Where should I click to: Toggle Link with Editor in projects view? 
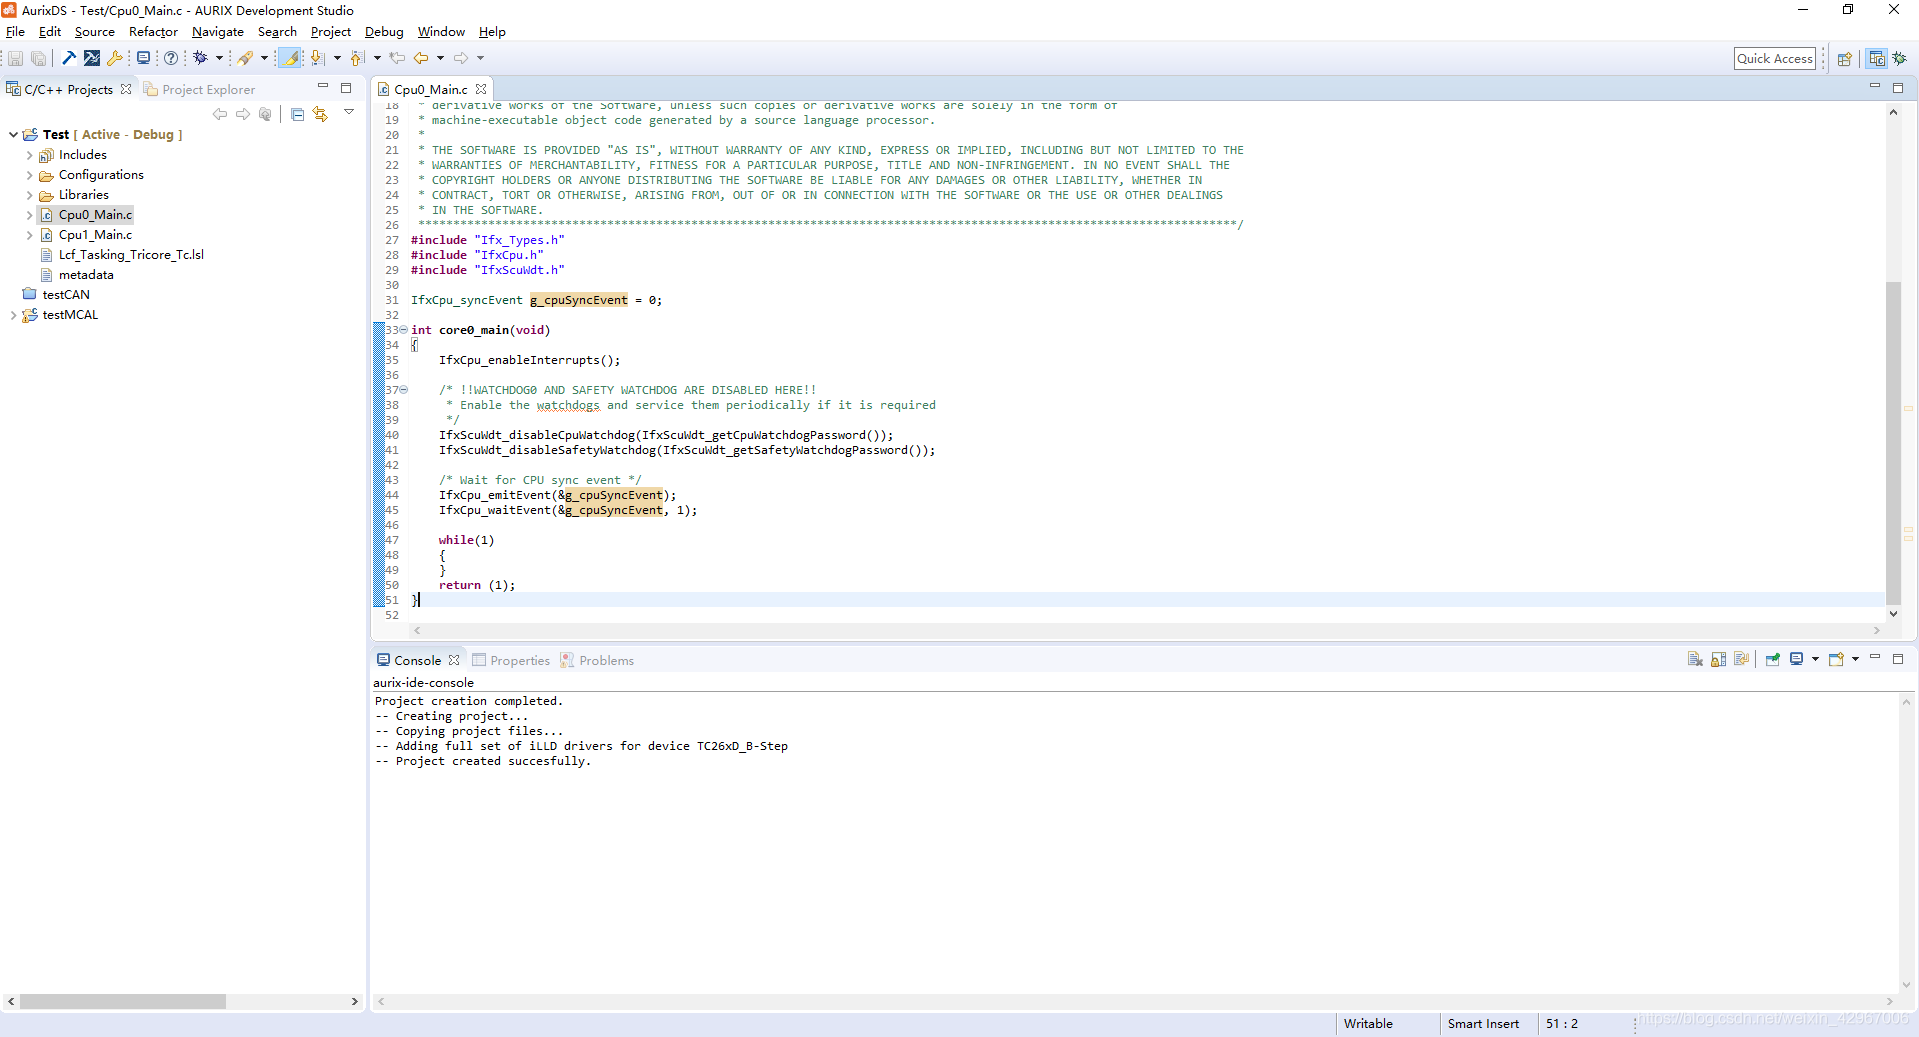tap(320, 114)
